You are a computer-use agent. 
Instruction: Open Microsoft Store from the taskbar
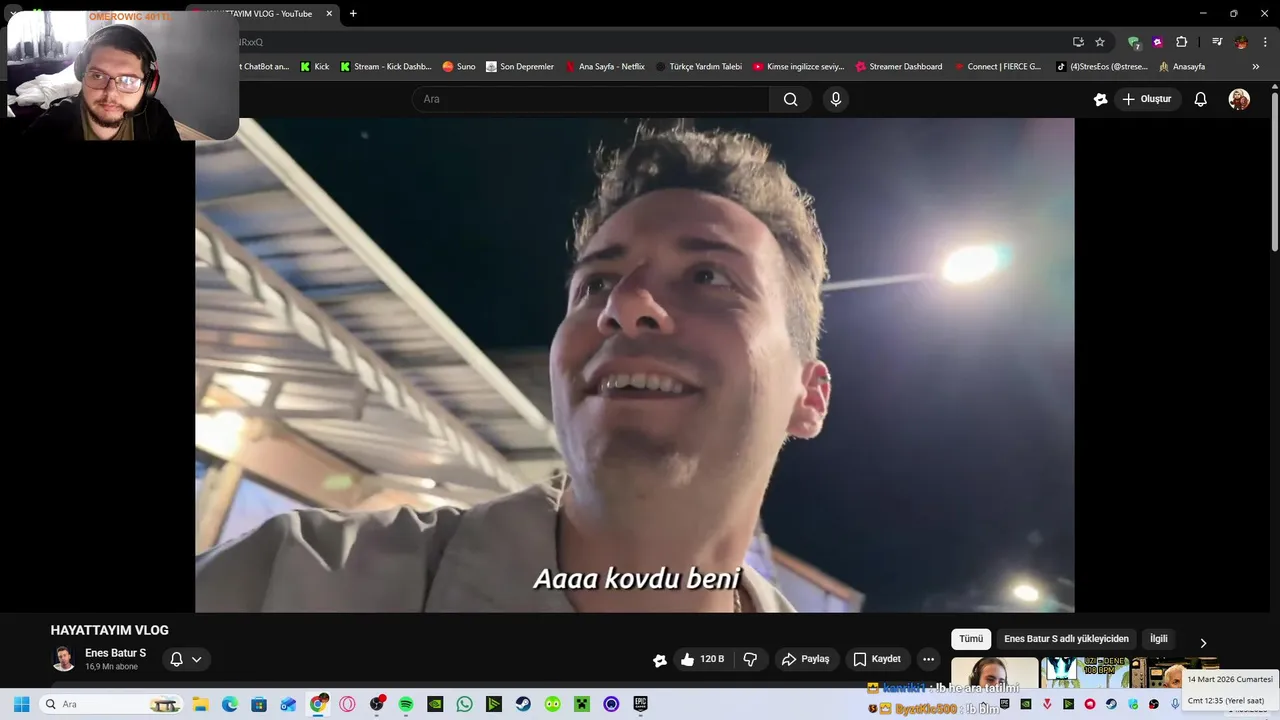pyautogui.click(x=259, y=704)
